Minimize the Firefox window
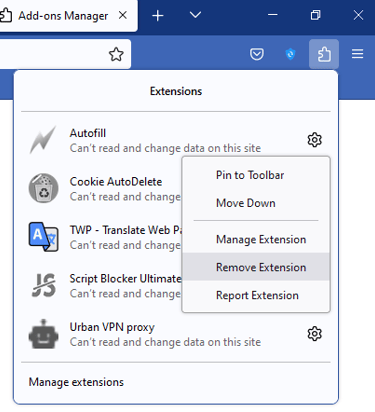This screenshot has width=375, height=412. (x=273, y=15)
